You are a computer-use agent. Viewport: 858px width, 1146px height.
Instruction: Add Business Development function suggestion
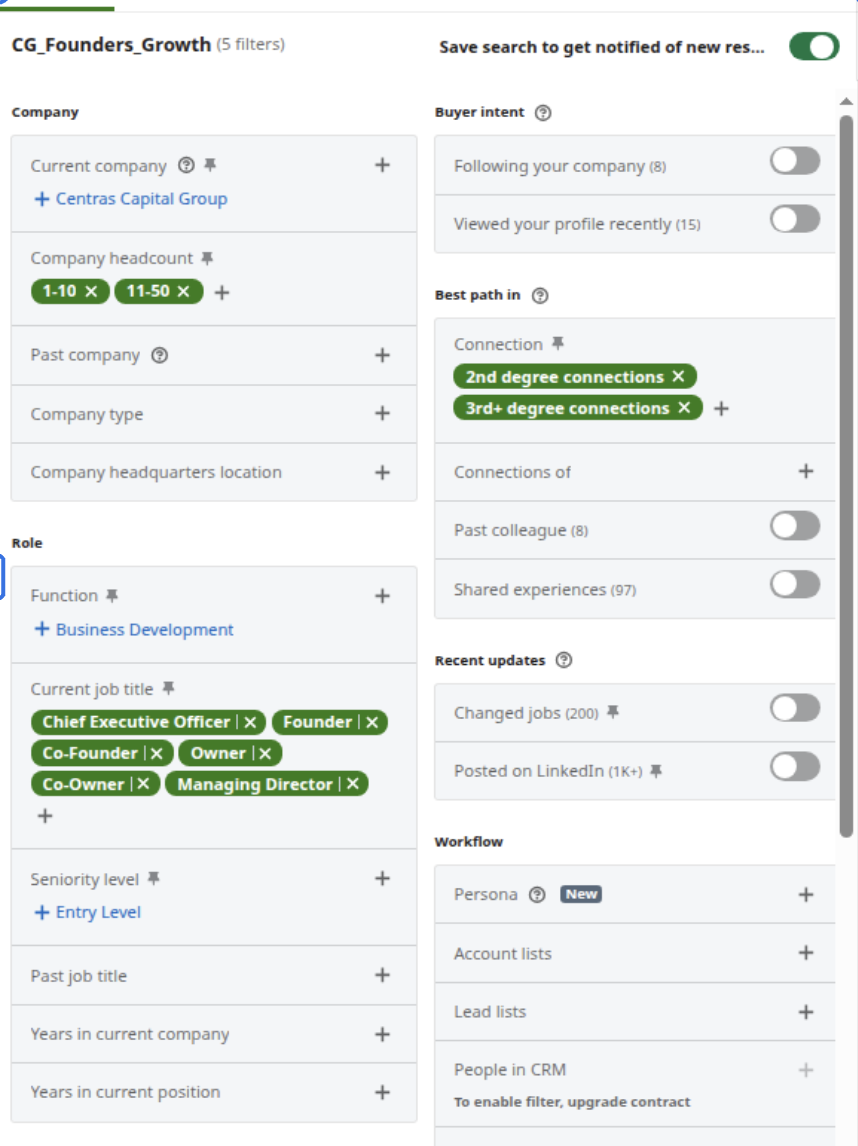coord(134,629)
